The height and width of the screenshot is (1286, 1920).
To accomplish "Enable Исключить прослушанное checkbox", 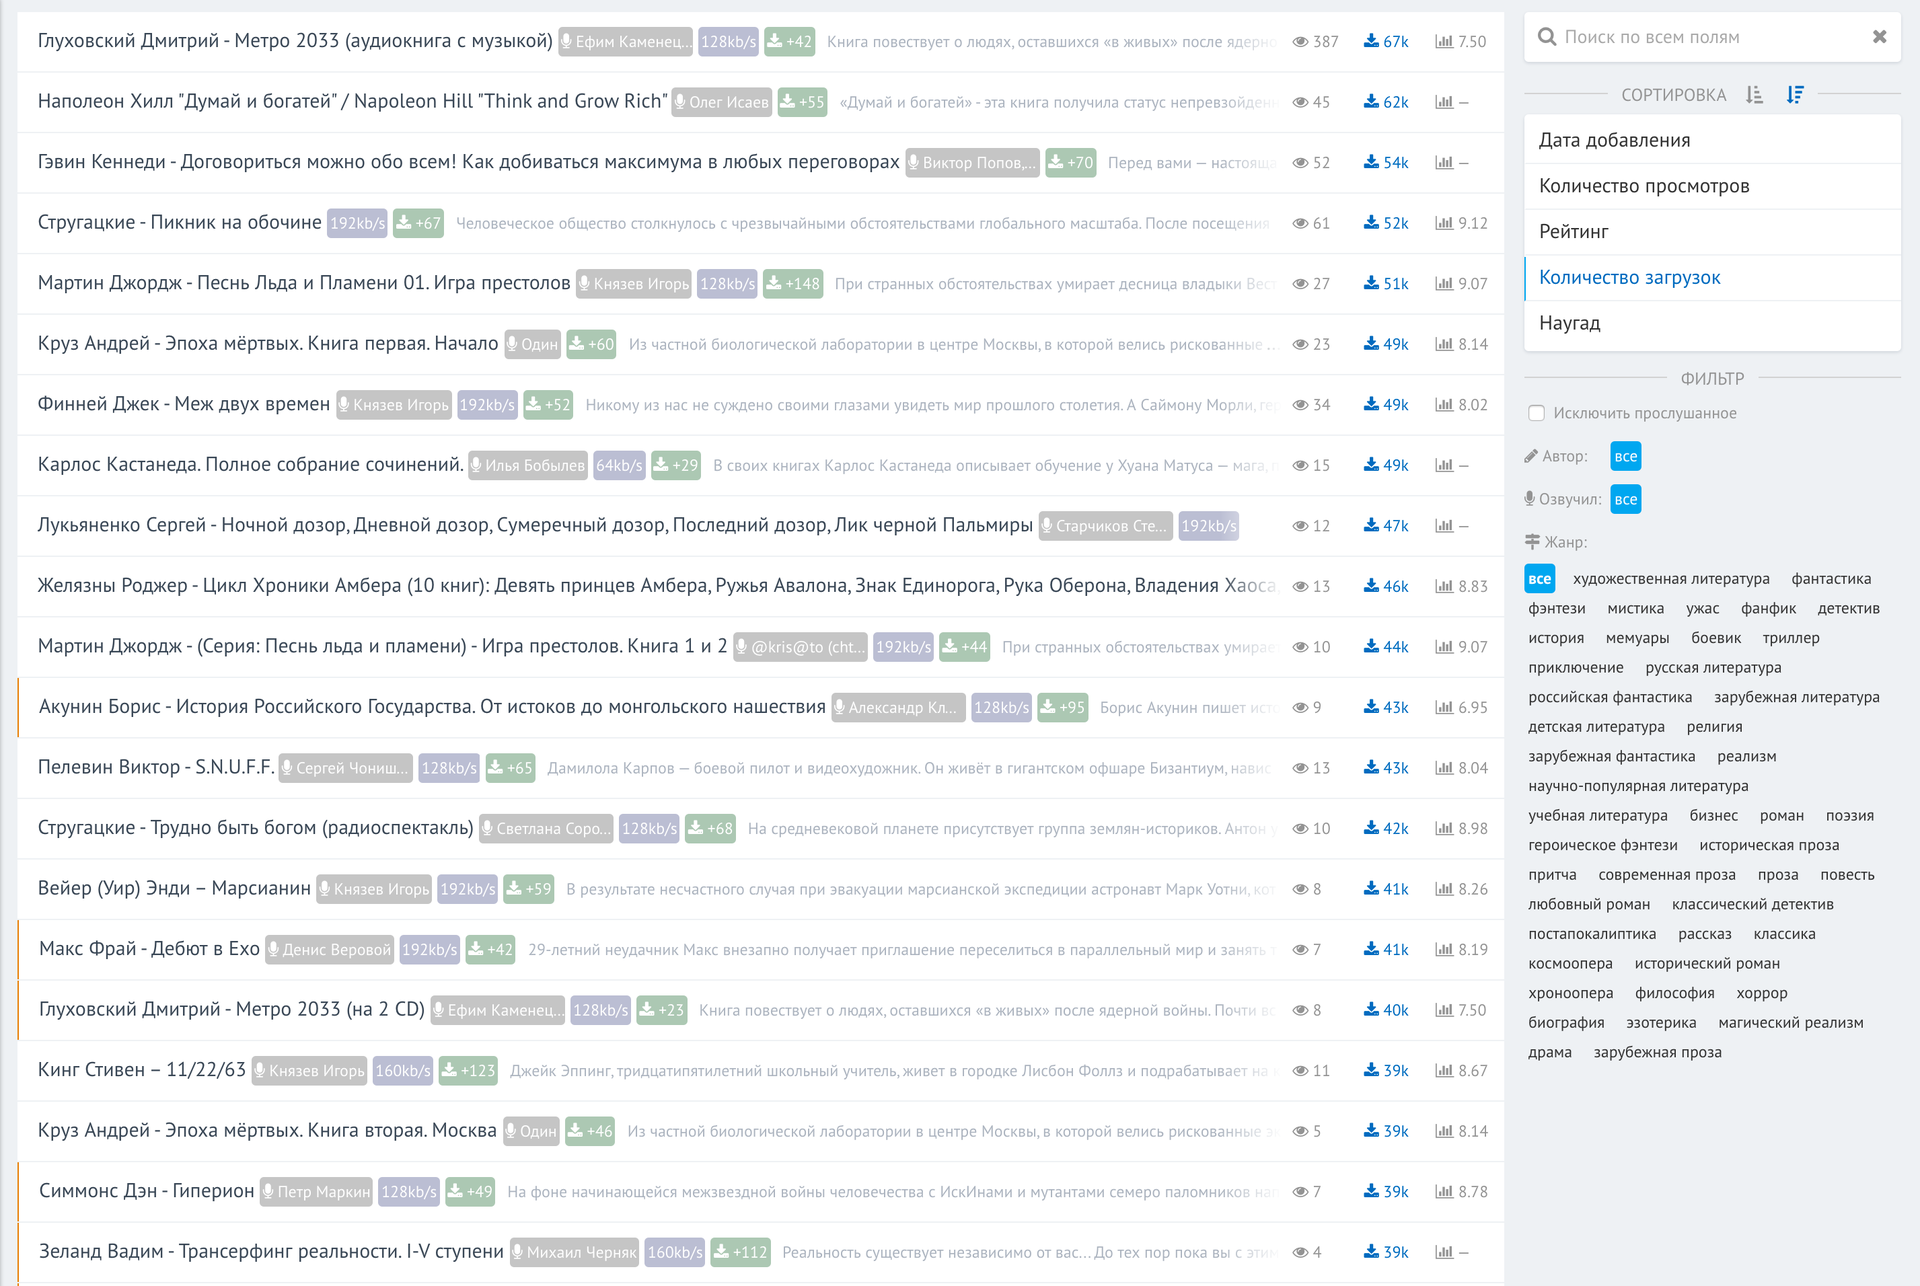I will (x=1537, y=413).
